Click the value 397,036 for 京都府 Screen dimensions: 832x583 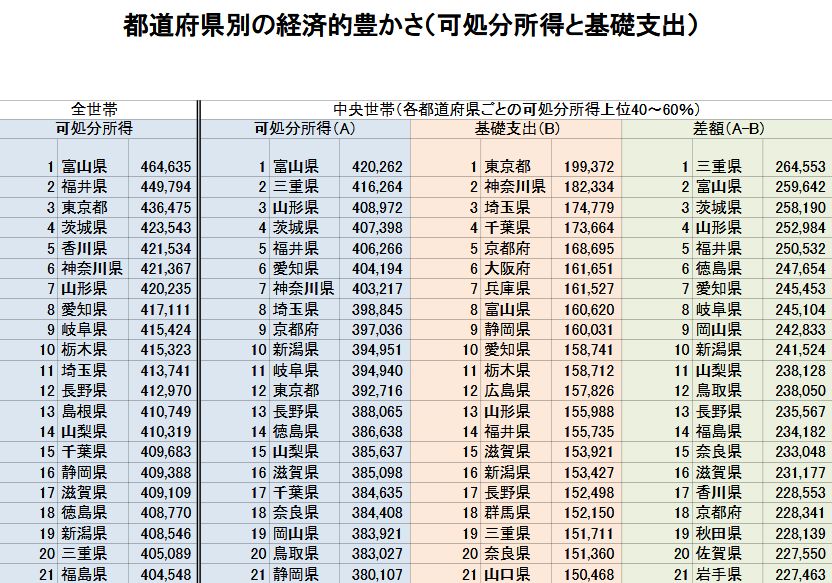point(377,329)
